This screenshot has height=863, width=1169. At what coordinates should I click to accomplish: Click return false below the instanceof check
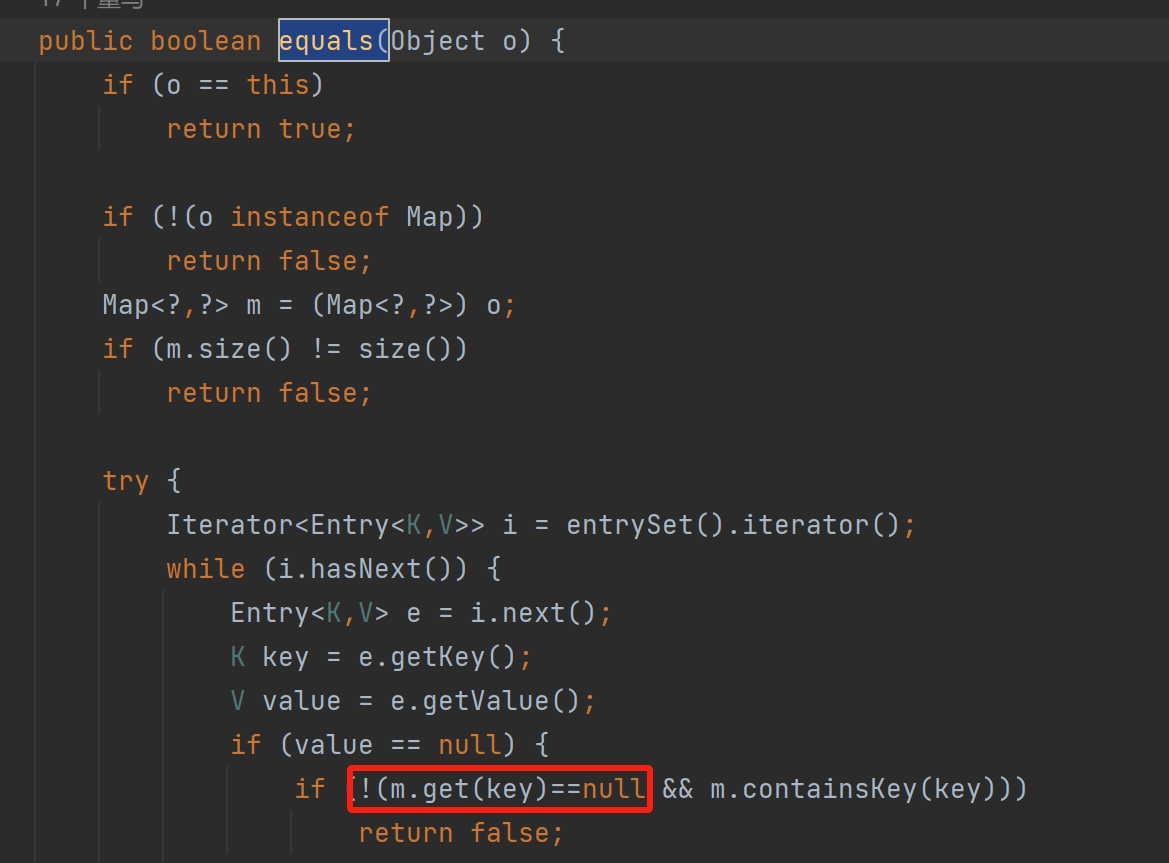268,261
